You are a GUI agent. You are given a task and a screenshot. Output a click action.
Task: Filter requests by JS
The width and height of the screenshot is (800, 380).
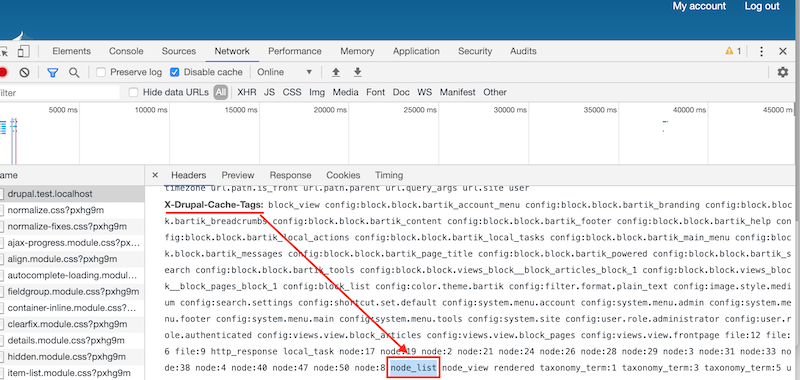pyautogui.click(x=269, y=92)
